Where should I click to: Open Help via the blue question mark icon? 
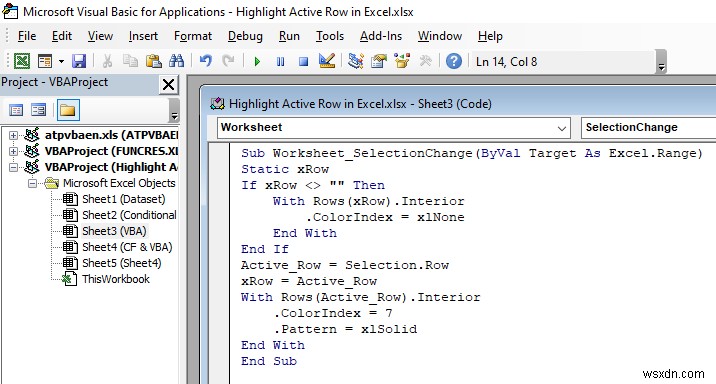click(x=453, y=61)
